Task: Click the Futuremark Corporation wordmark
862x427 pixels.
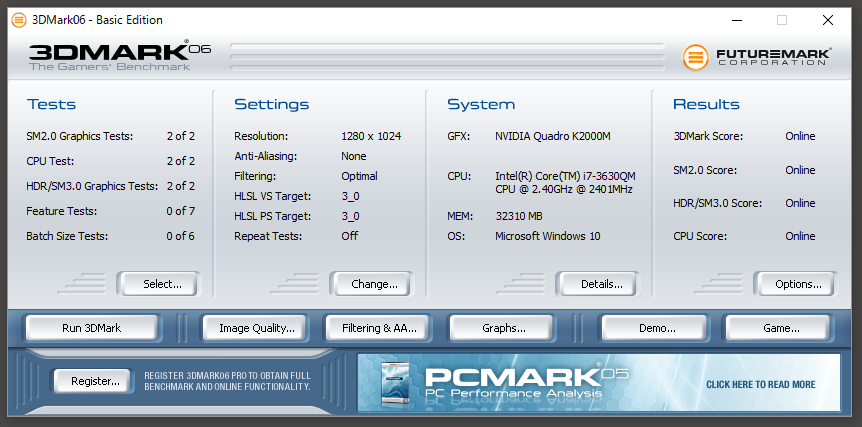Action: [x=773, y=56]
